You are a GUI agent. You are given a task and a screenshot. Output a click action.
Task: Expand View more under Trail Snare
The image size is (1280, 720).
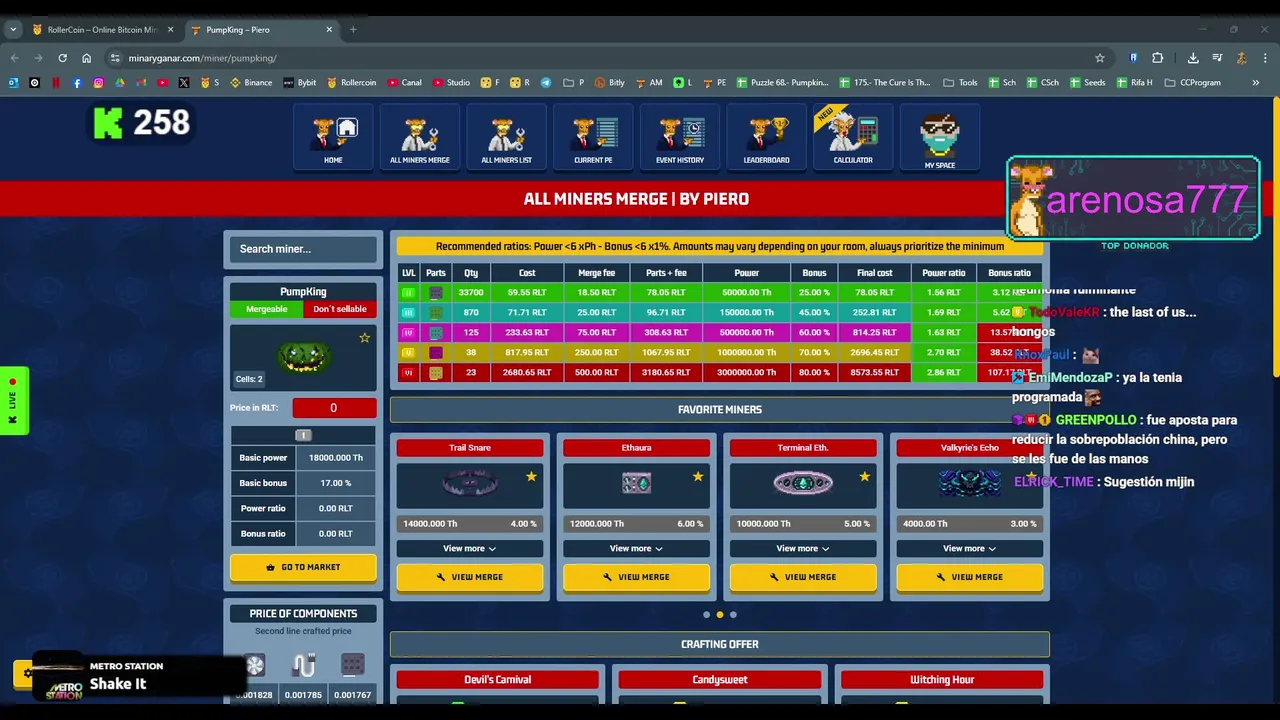tap(470, 548)
